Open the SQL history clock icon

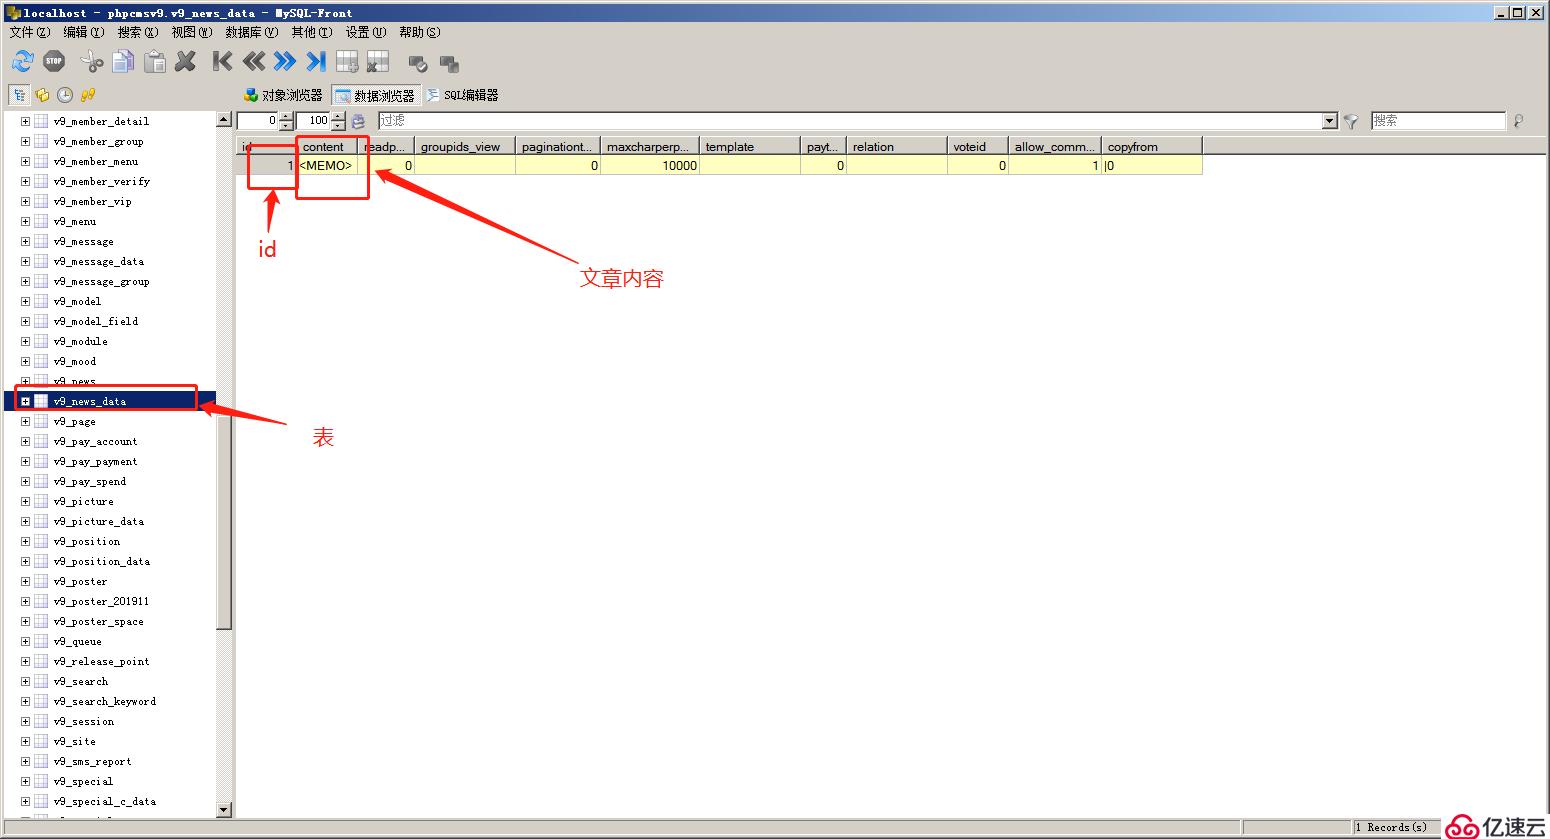(65, 95)
